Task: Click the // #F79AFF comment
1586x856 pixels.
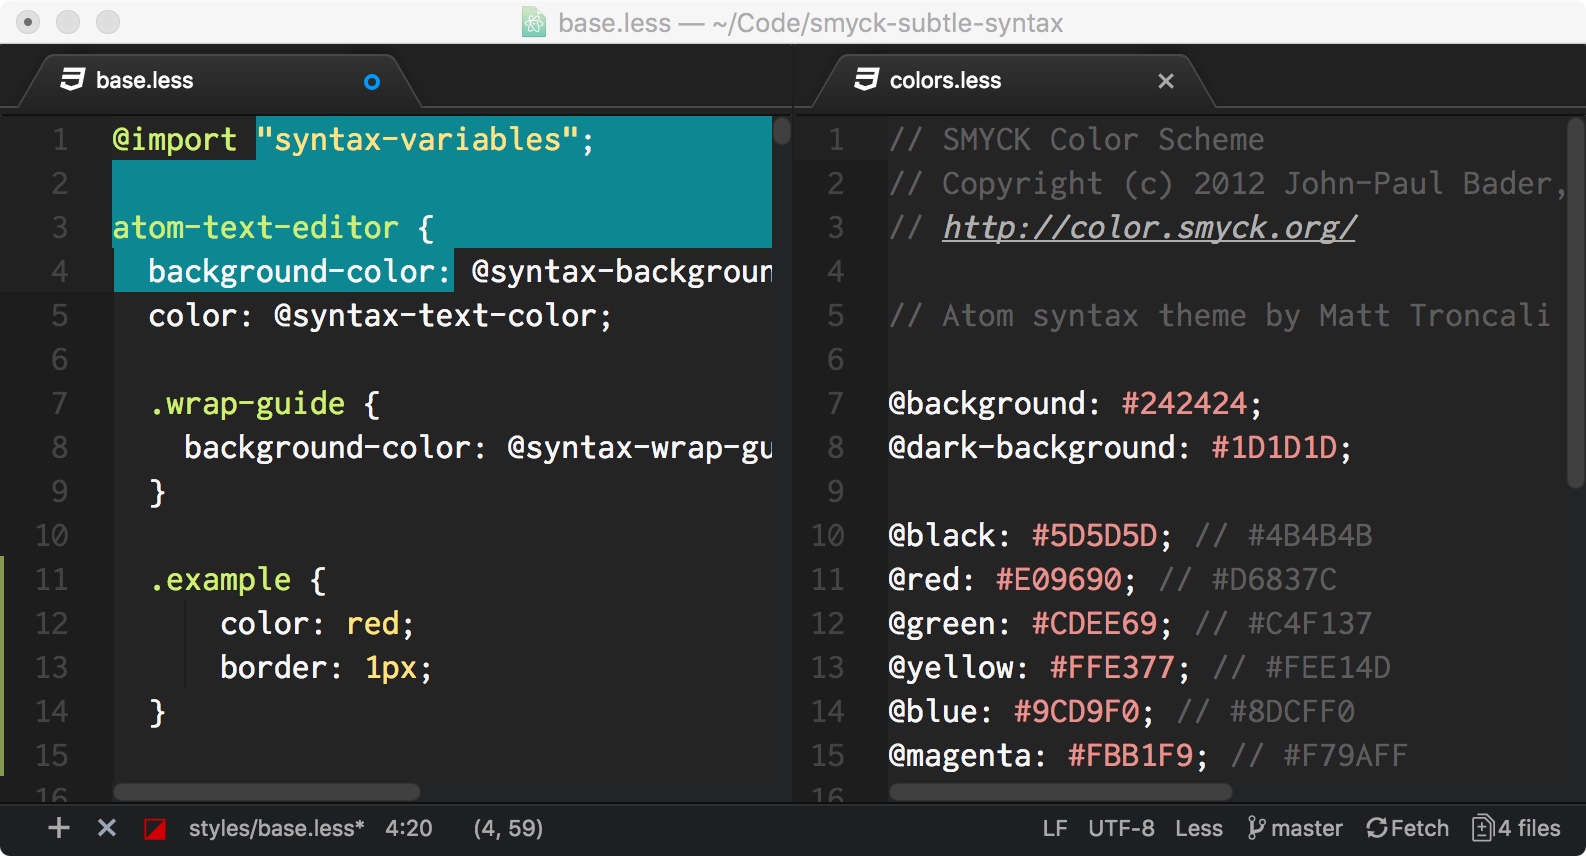Action: tap(1319, 756)
